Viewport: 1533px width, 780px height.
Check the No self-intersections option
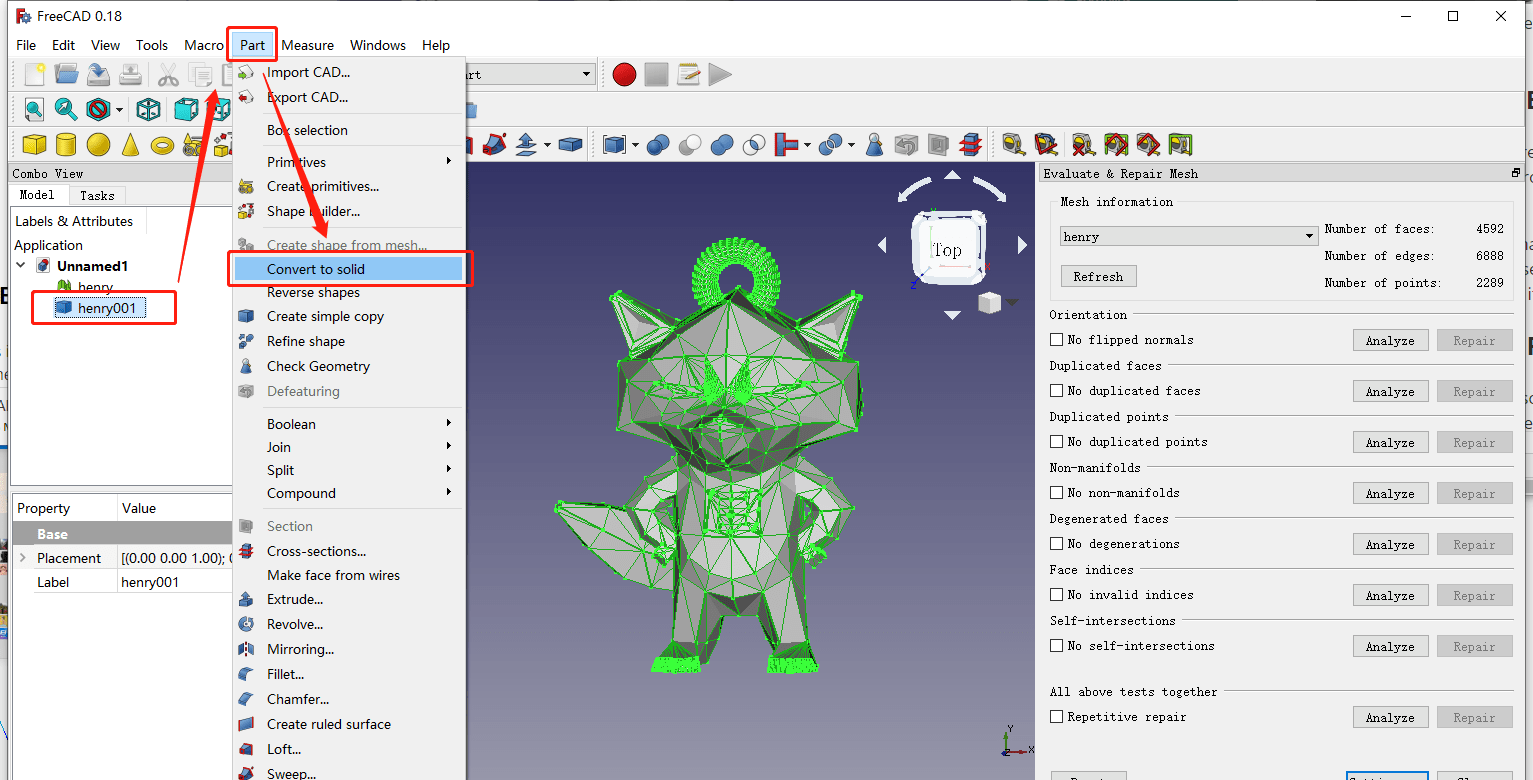pyautogui.click(x=1057, y=645)
